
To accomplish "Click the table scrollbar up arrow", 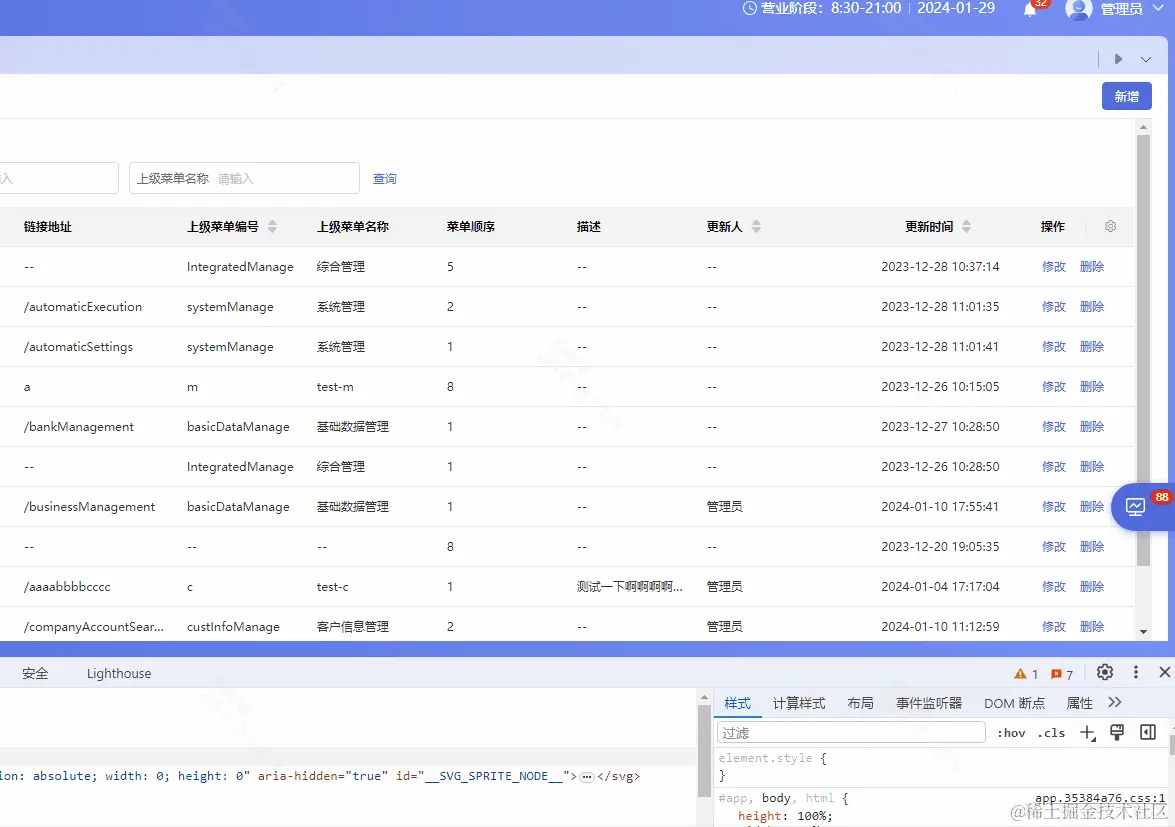I will (x=1143, y=127).
